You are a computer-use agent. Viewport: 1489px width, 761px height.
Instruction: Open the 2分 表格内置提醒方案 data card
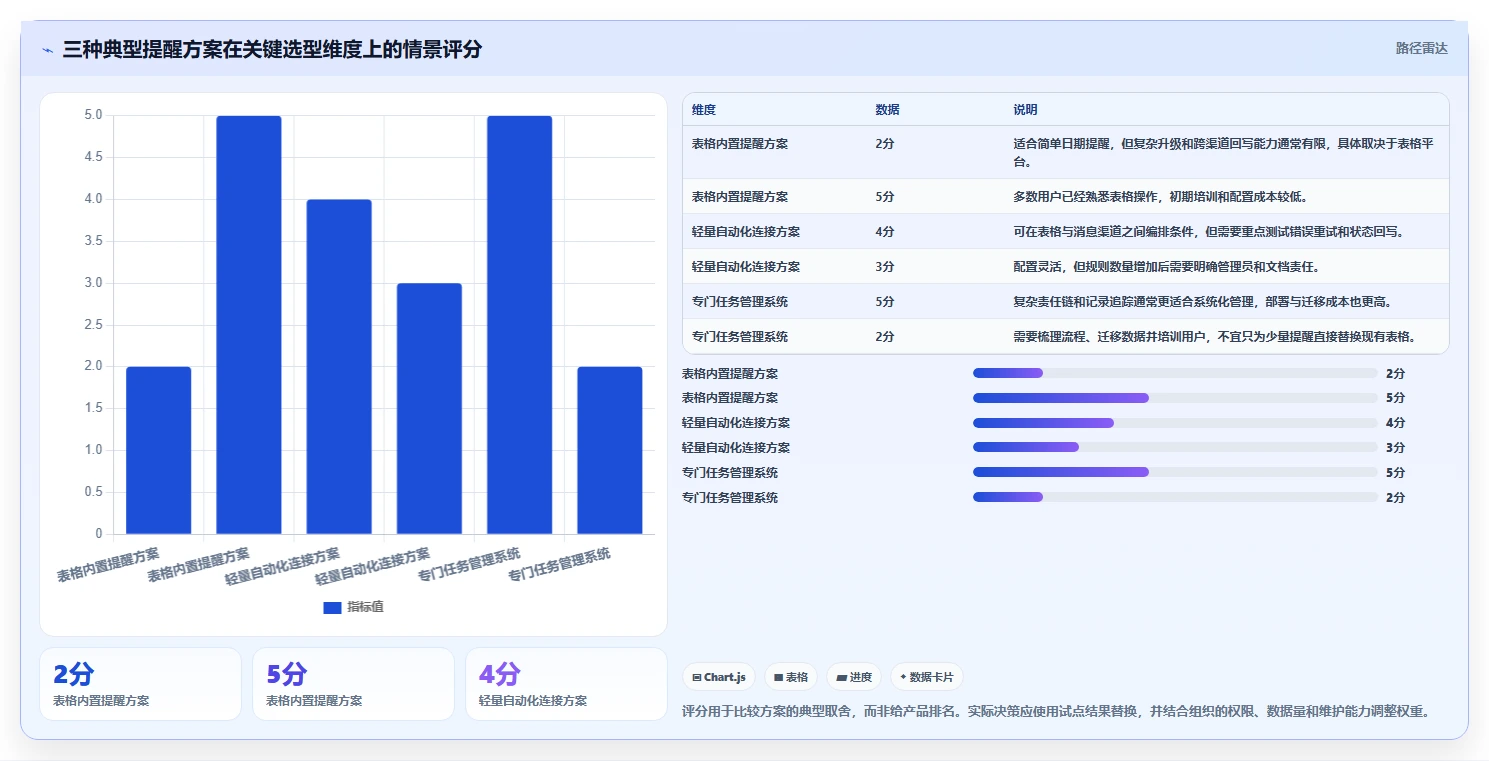(x=141, y=684)
